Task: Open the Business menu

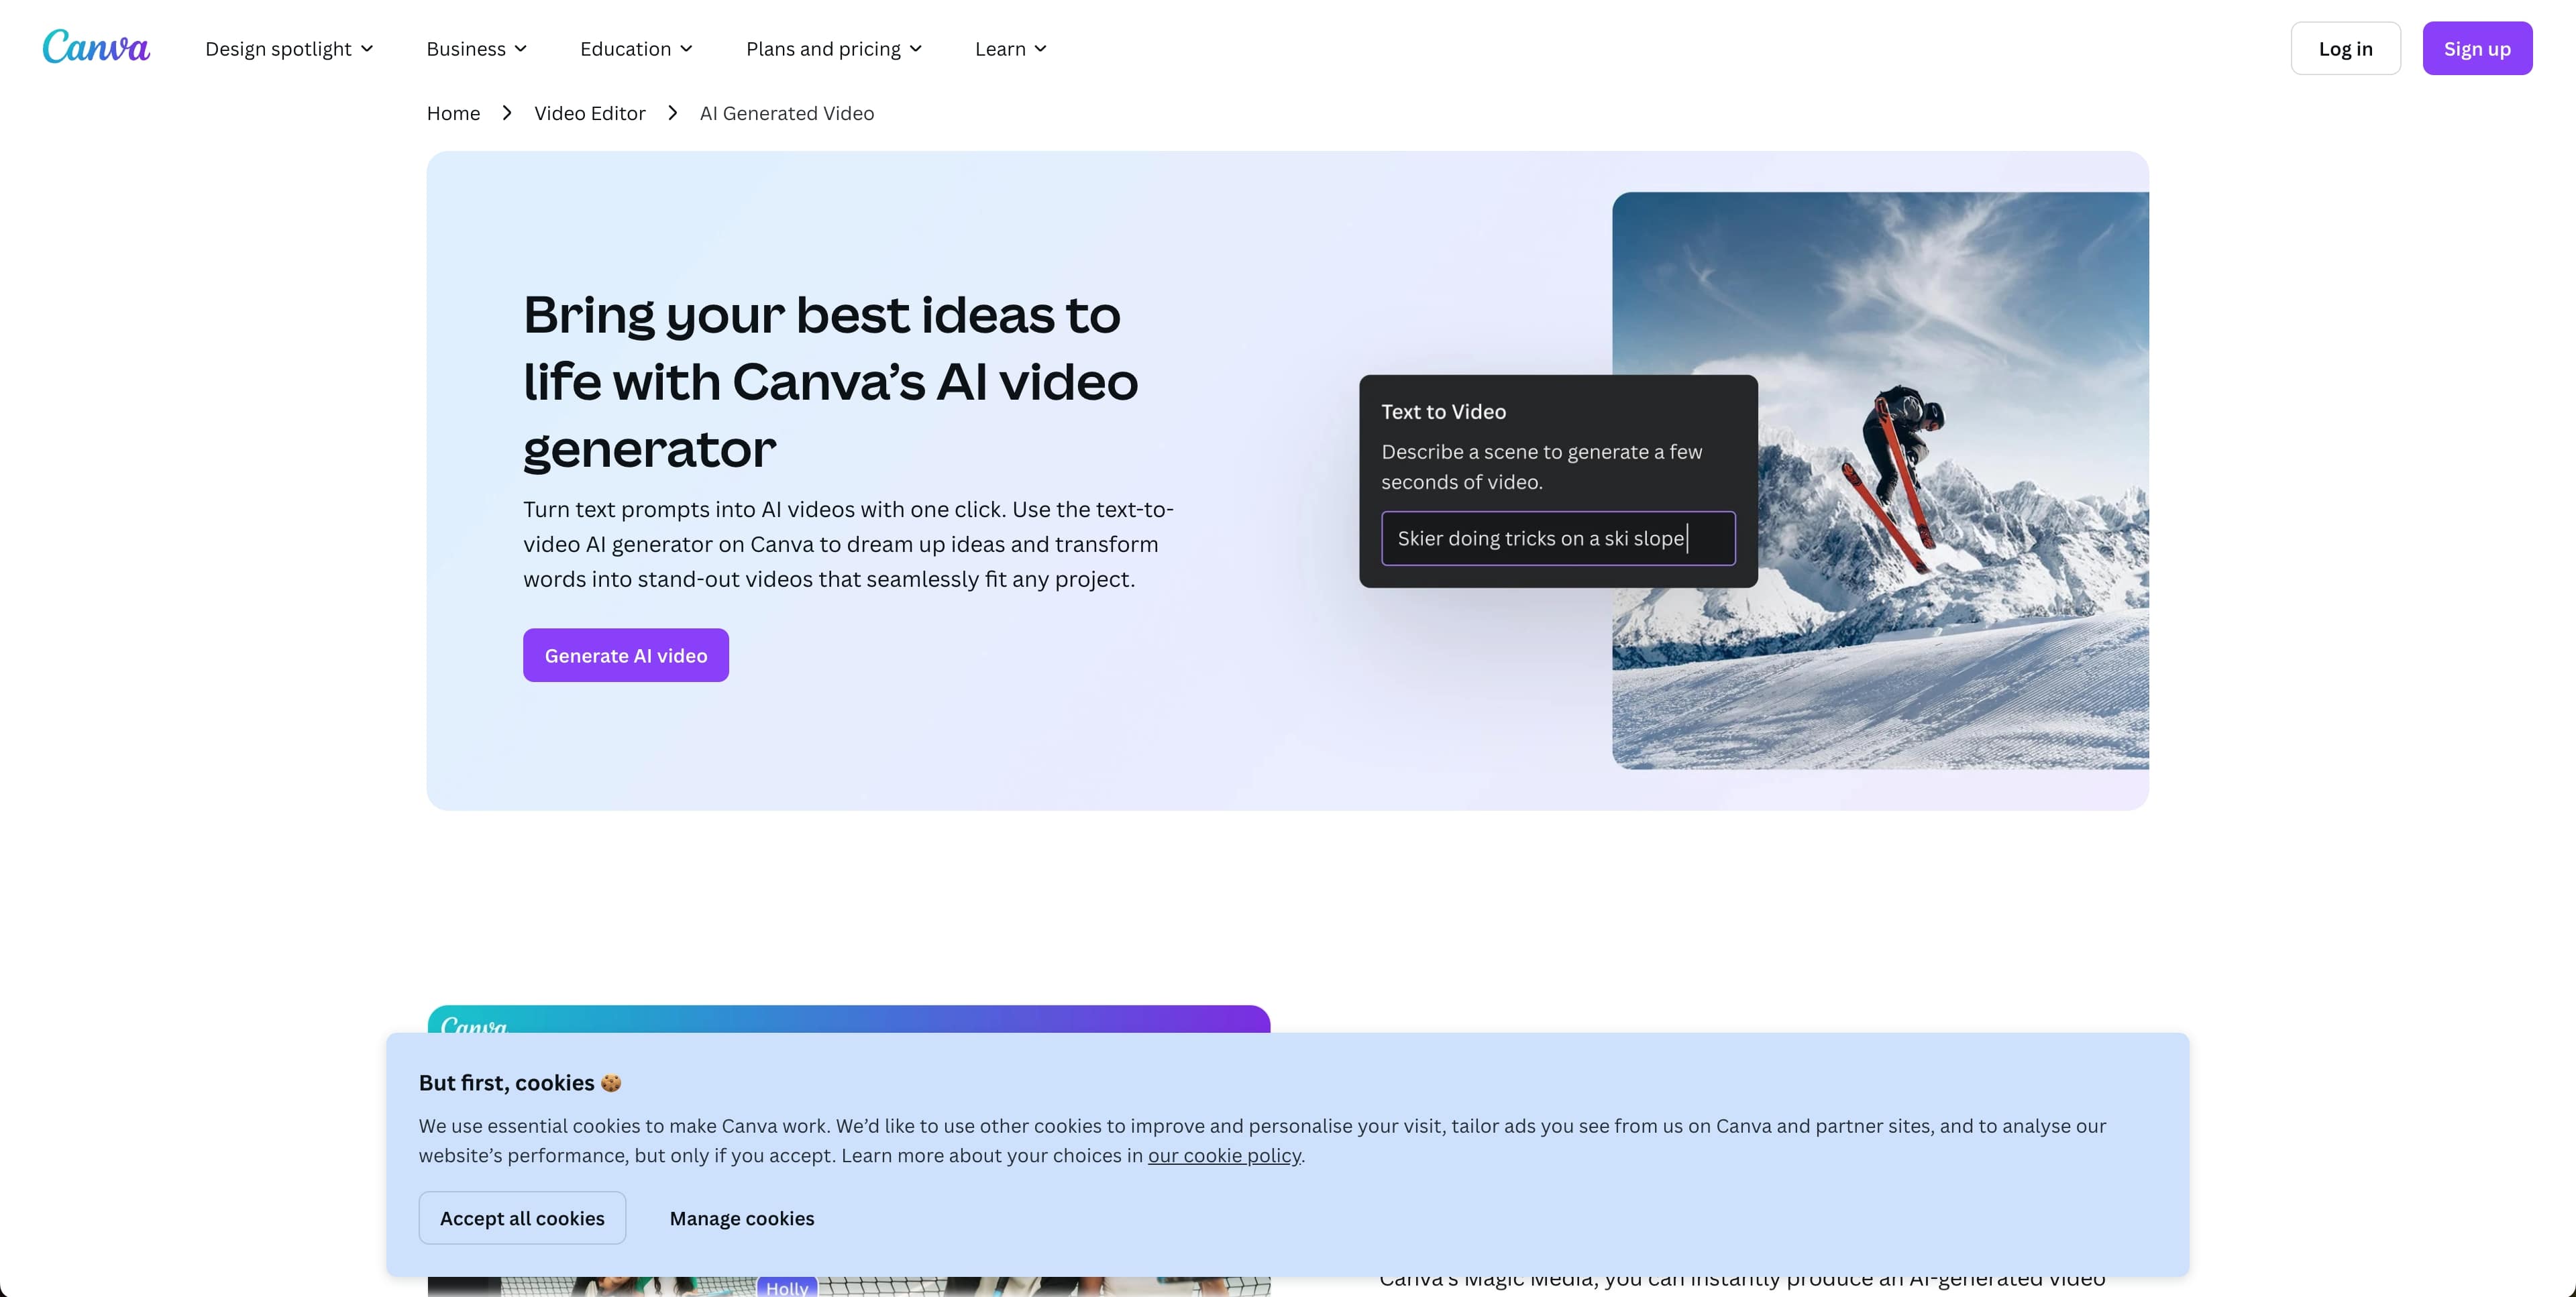Action: pos(476,49)
